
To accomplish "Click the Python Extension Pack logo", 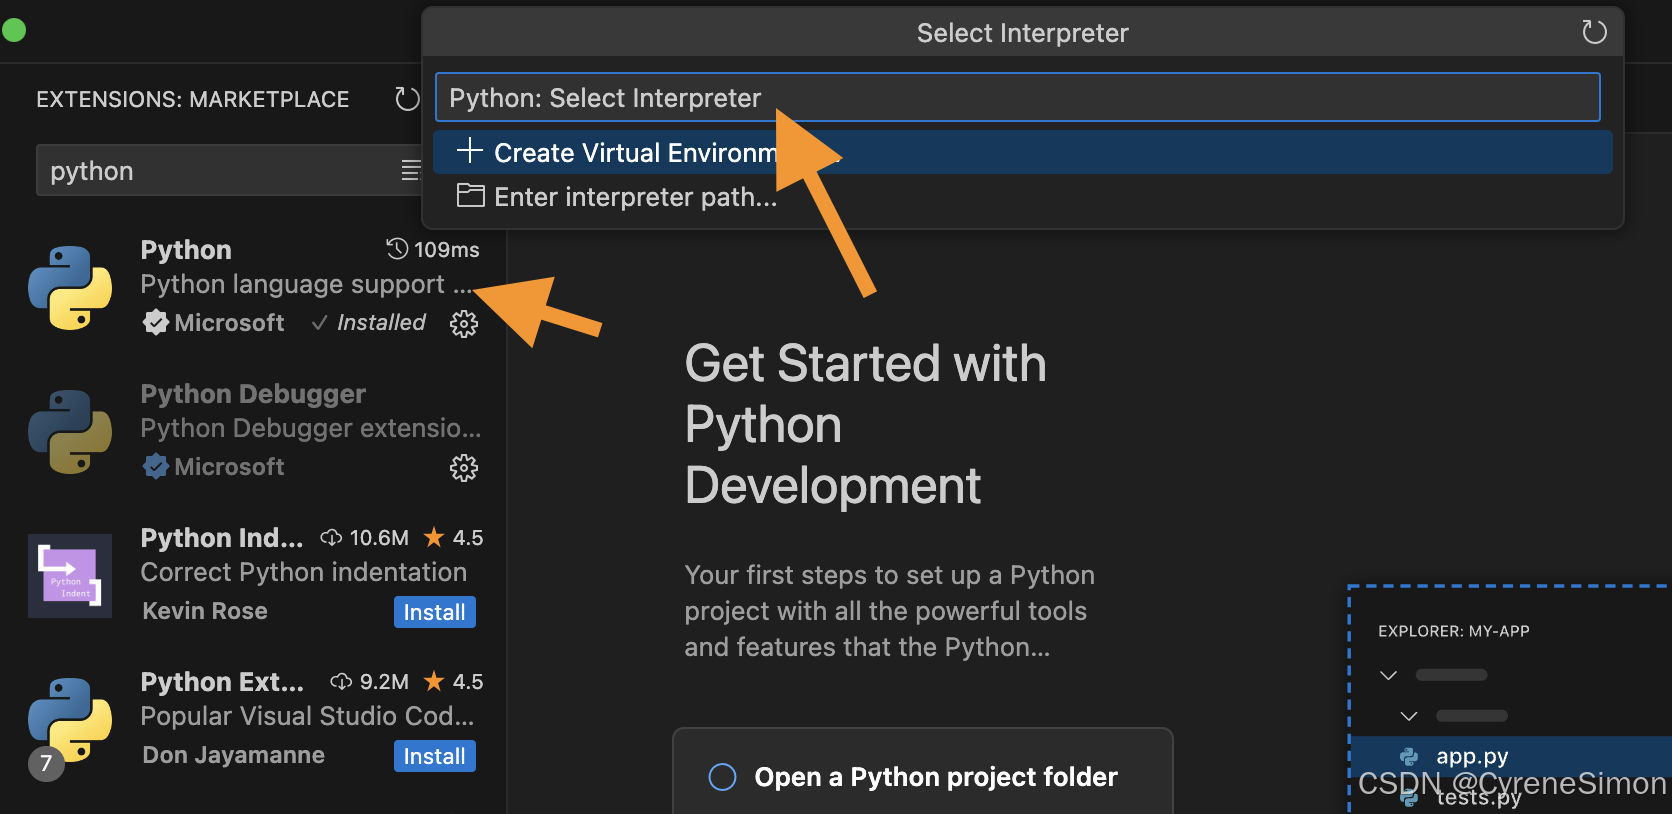I will [x=70, y=720].
